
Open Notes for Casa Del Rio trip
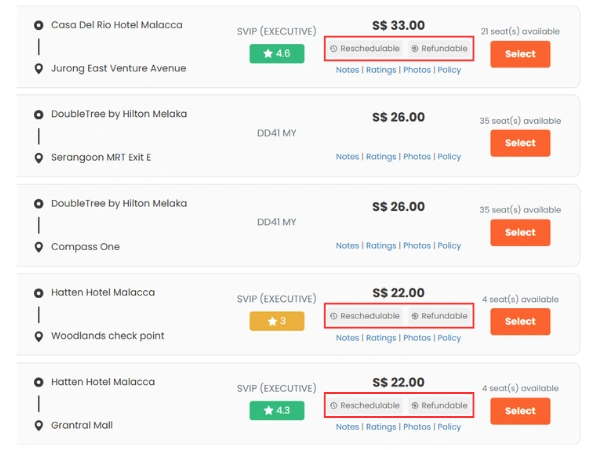(x=347, y=70)
